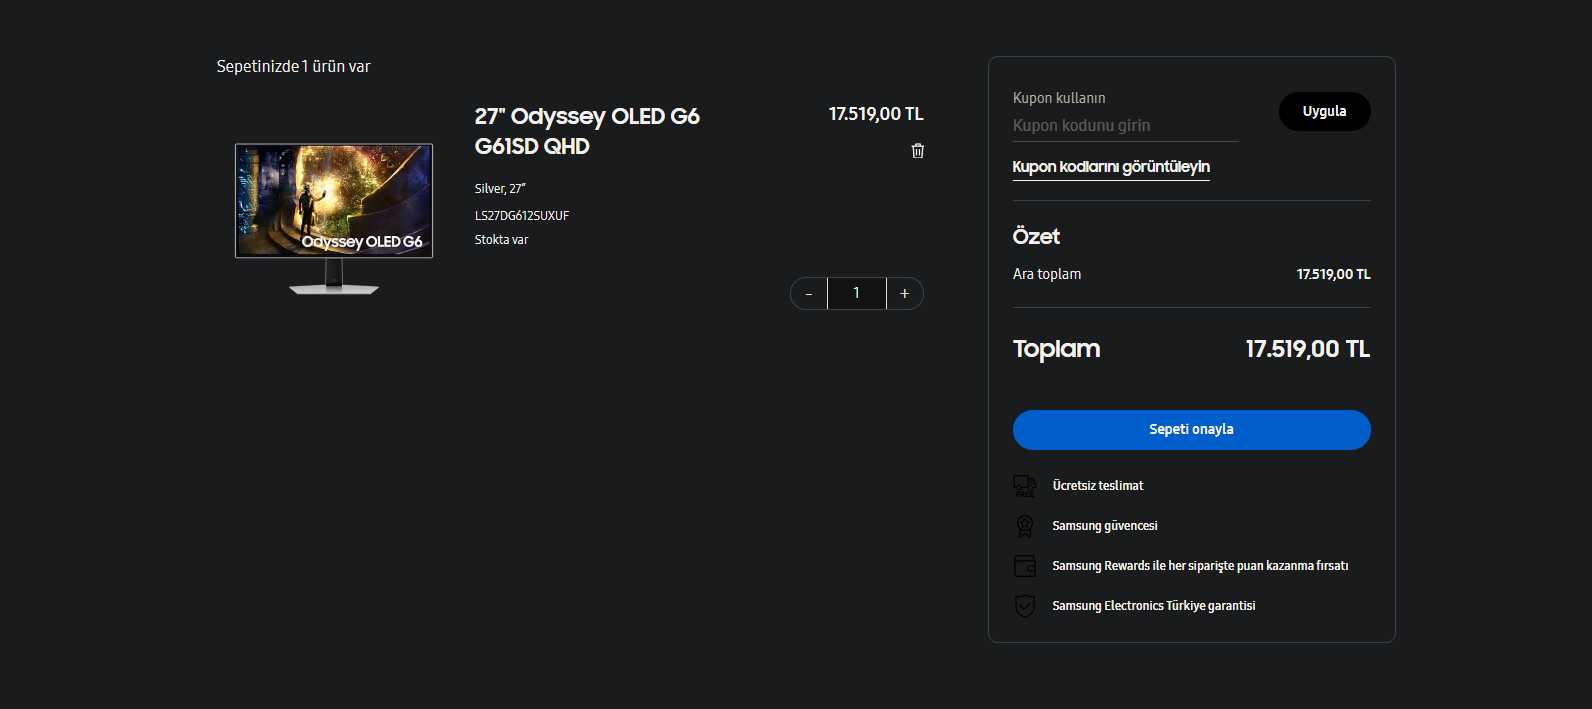The height and width of the screenshot is (709, 1592).
Task: Click the Samsung Rewards wallet icon
Action: point(1025,566)
